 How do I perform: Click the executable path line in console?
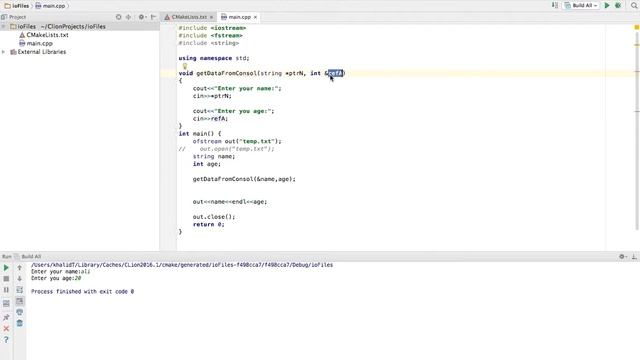[182, 265]
